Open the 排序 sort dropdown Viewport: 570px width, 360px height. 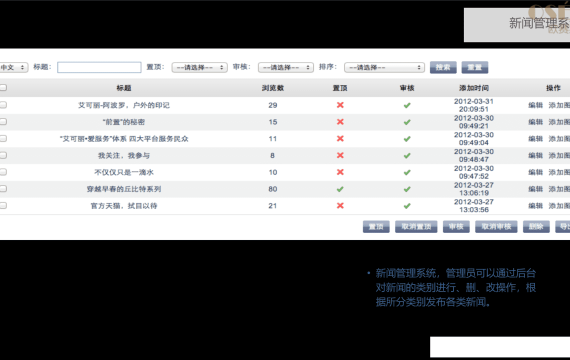384,67
